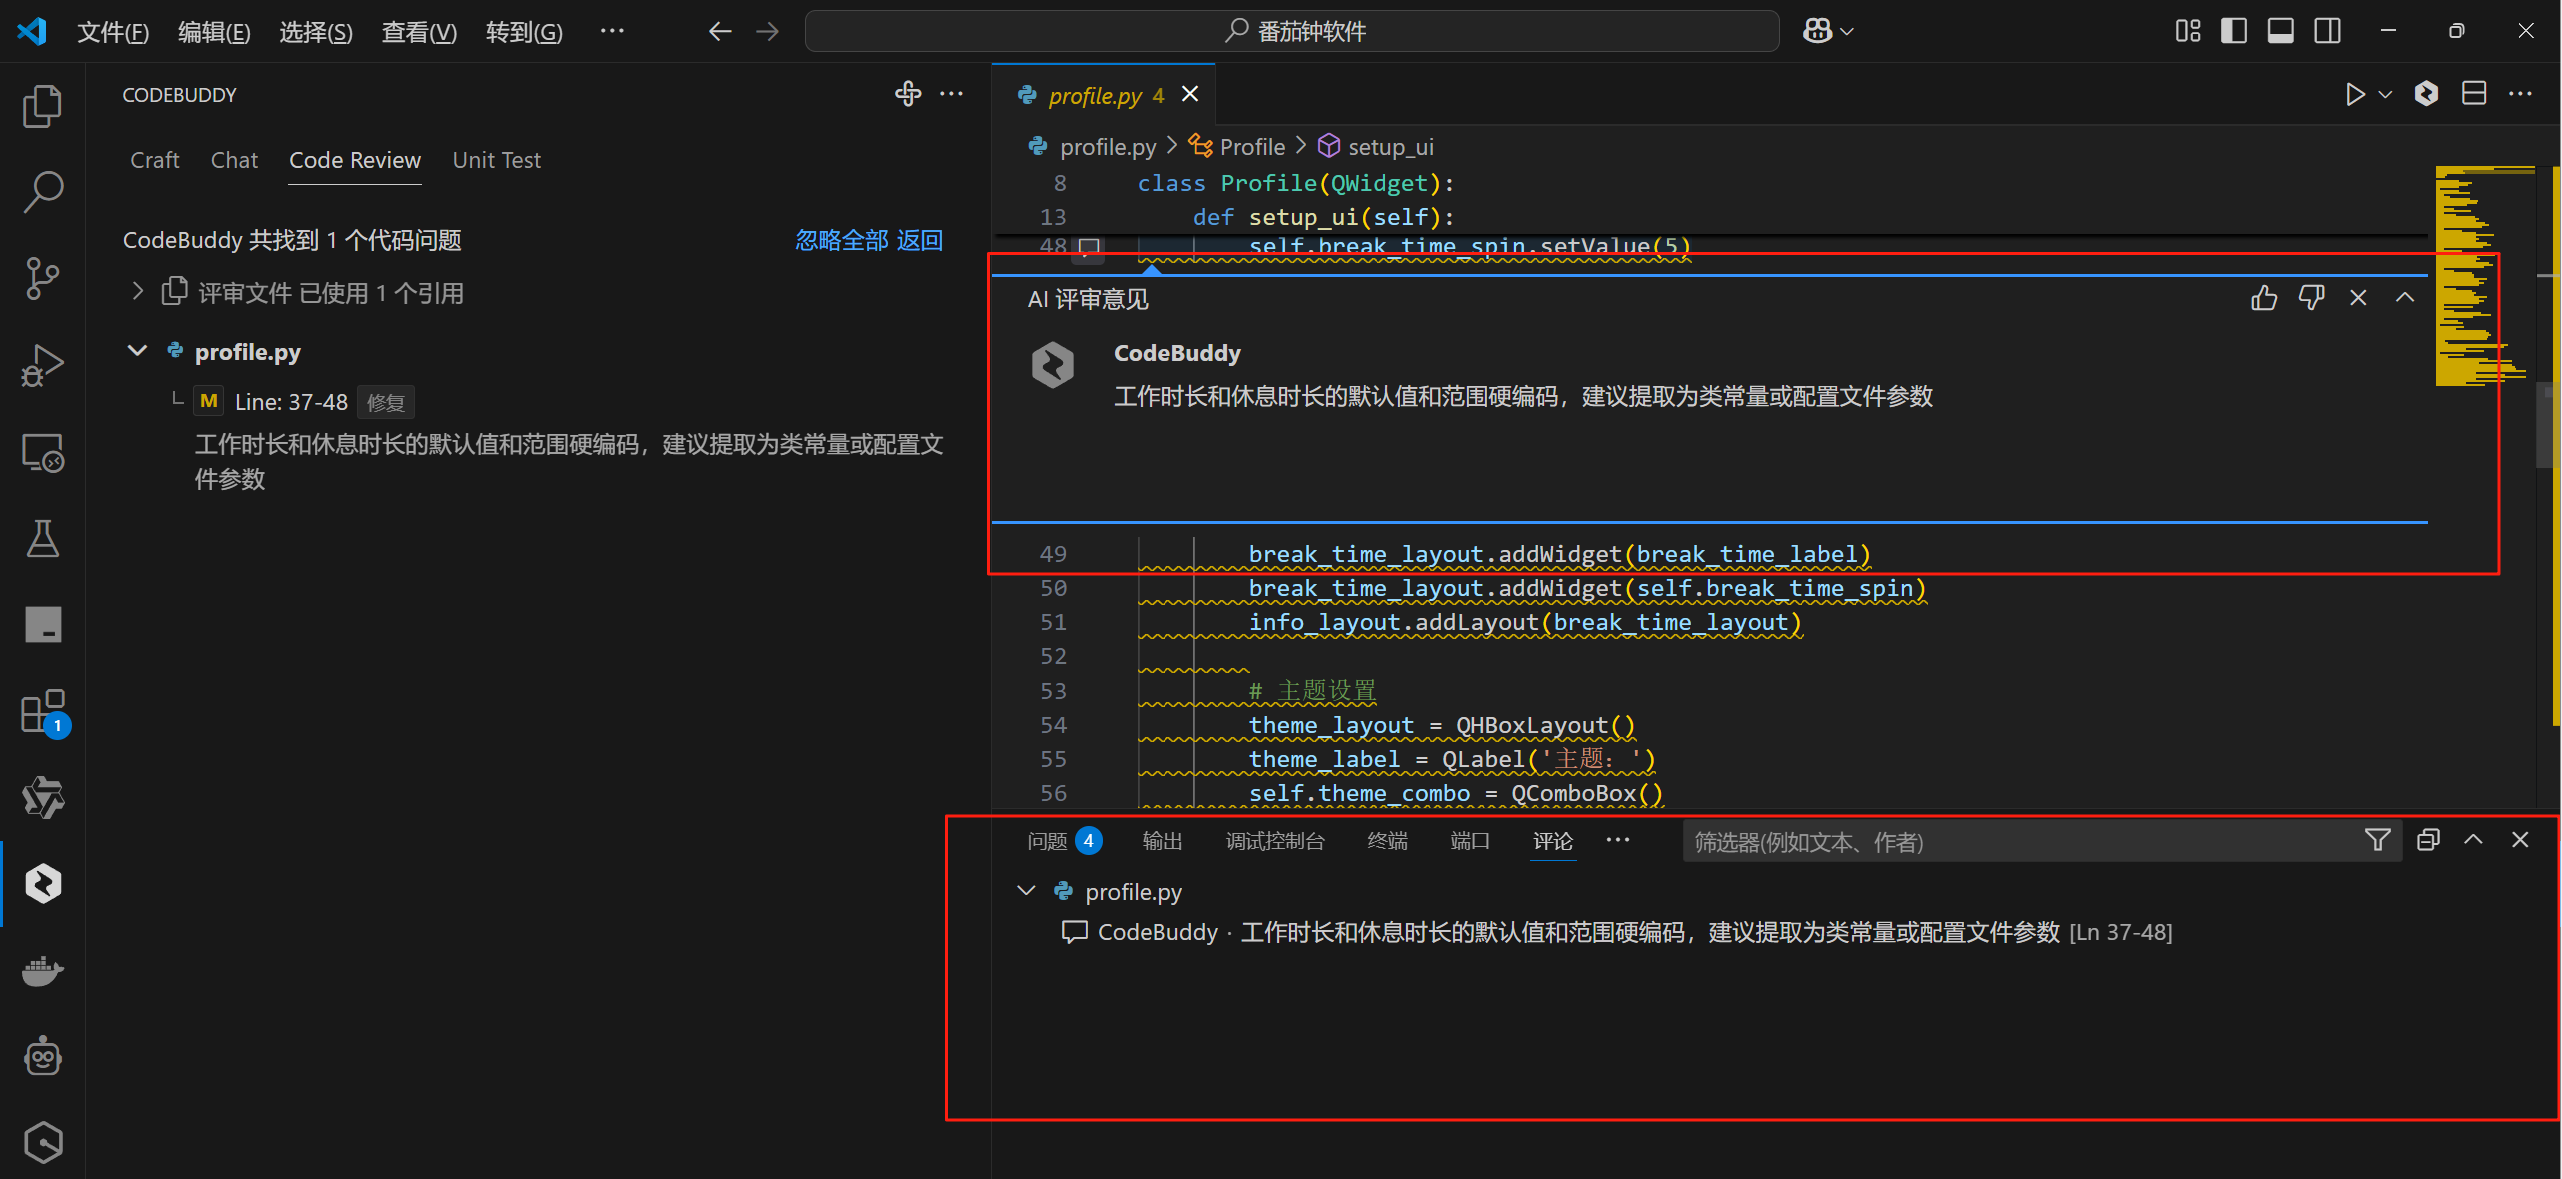Run the profile.py file with the play icon
The image size is (2562, 1179).
[x=2354, y=93]
